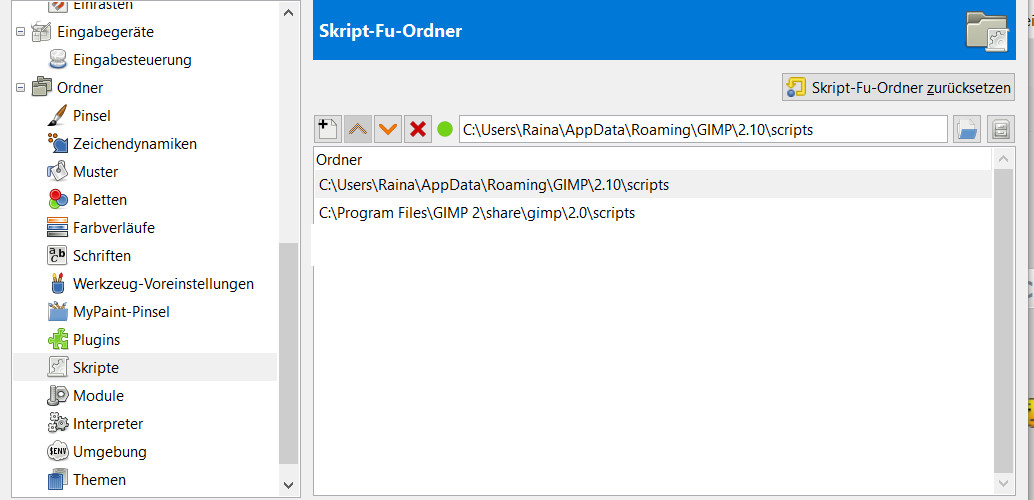Open Muster folder settings
This screenshot has height=500, width=1034.
(x=96, y=172)
